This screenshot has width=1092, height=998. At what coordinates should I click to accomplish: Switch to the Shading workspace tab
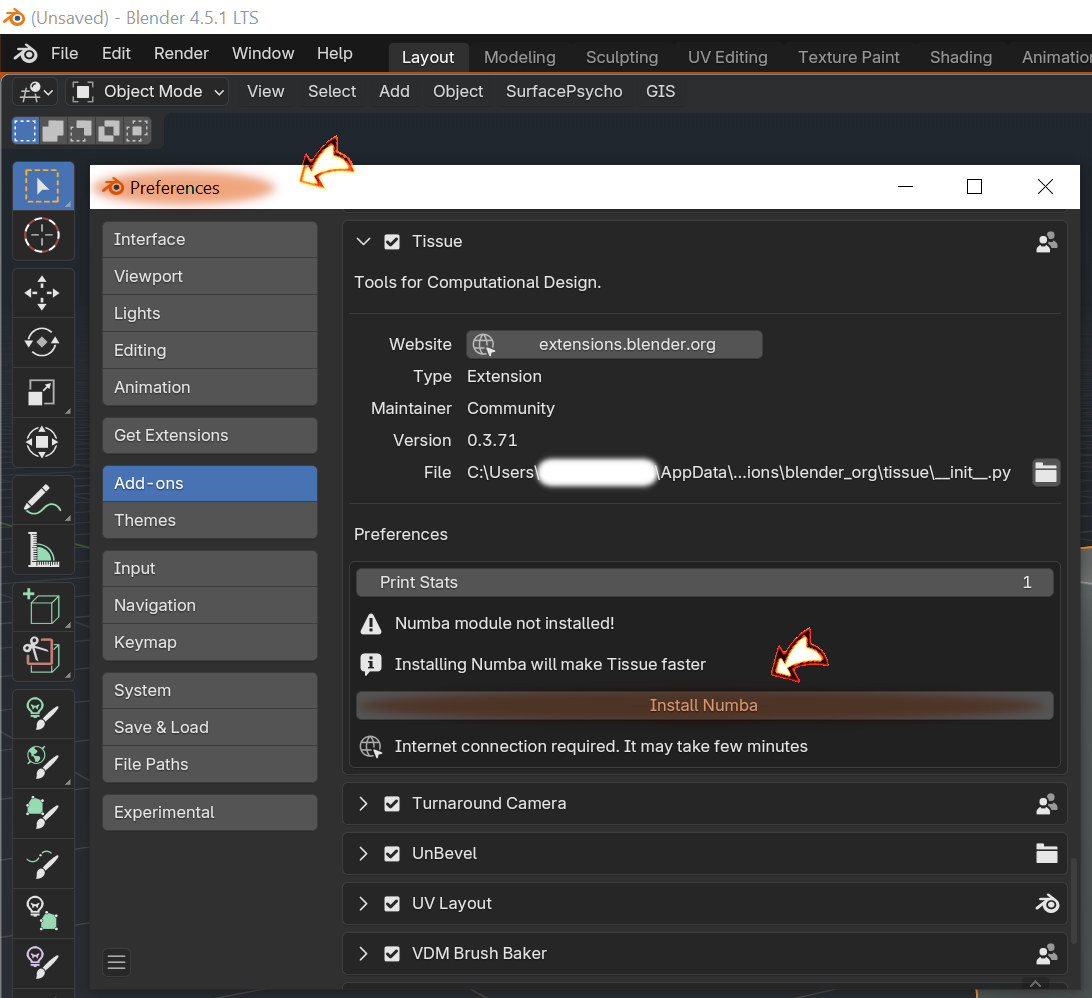point(960,57)
